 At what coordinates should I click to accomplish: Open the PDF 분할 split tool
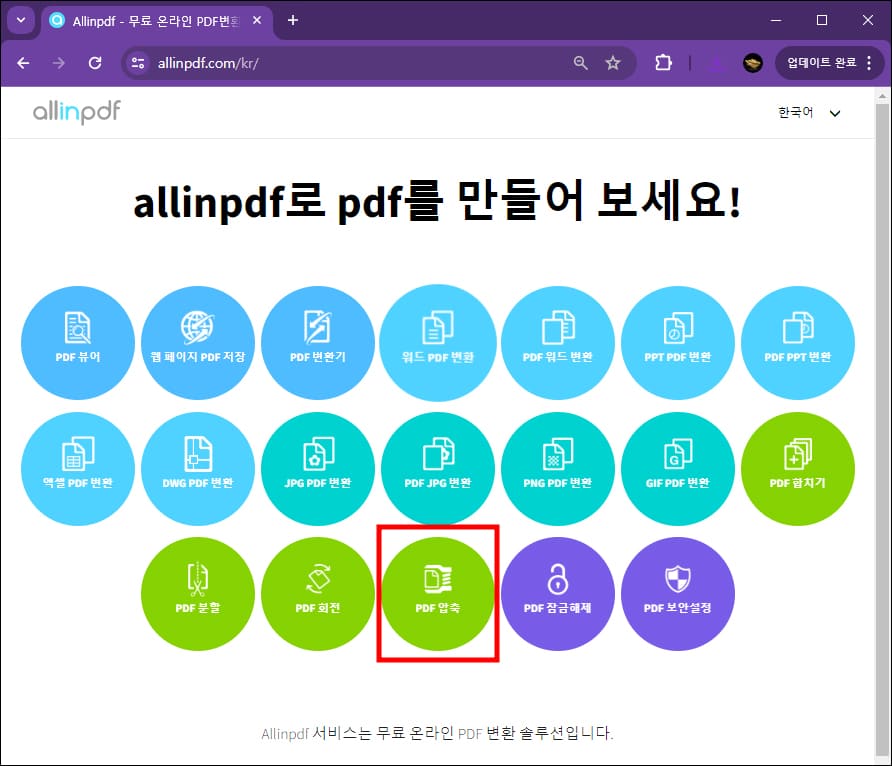tap(198, 593)
